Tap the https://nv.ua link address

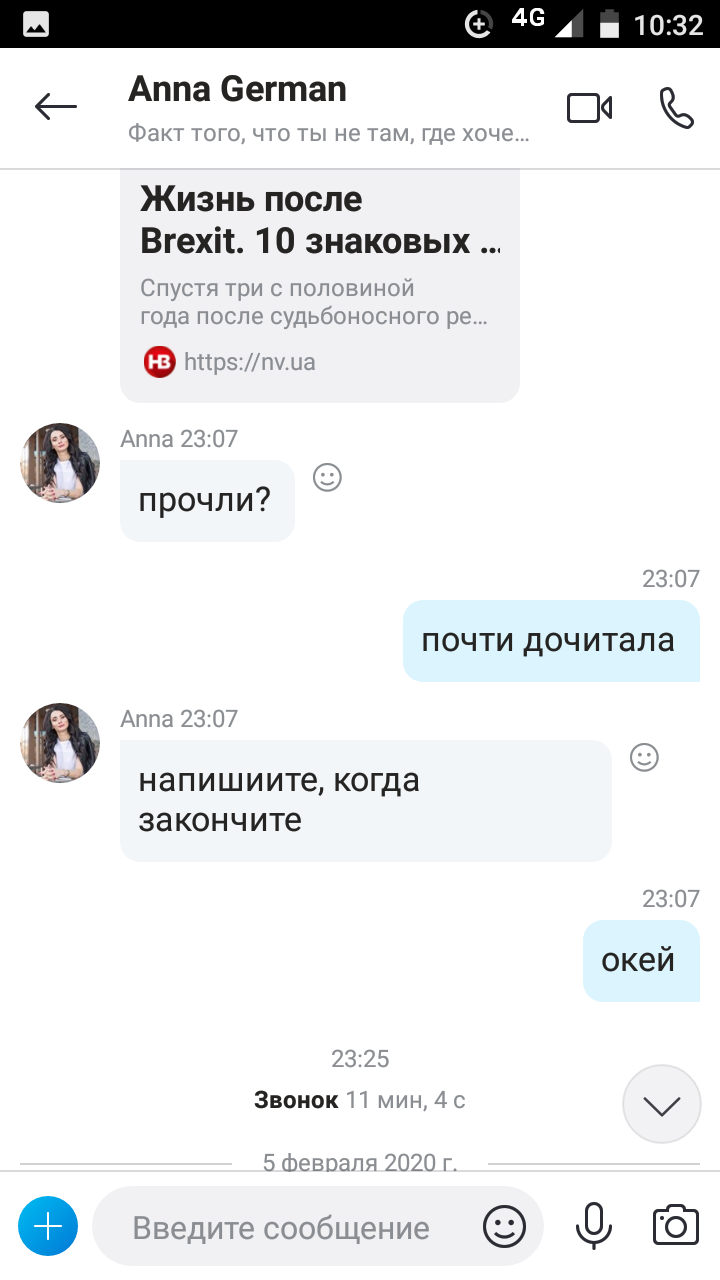click(250, 362)
